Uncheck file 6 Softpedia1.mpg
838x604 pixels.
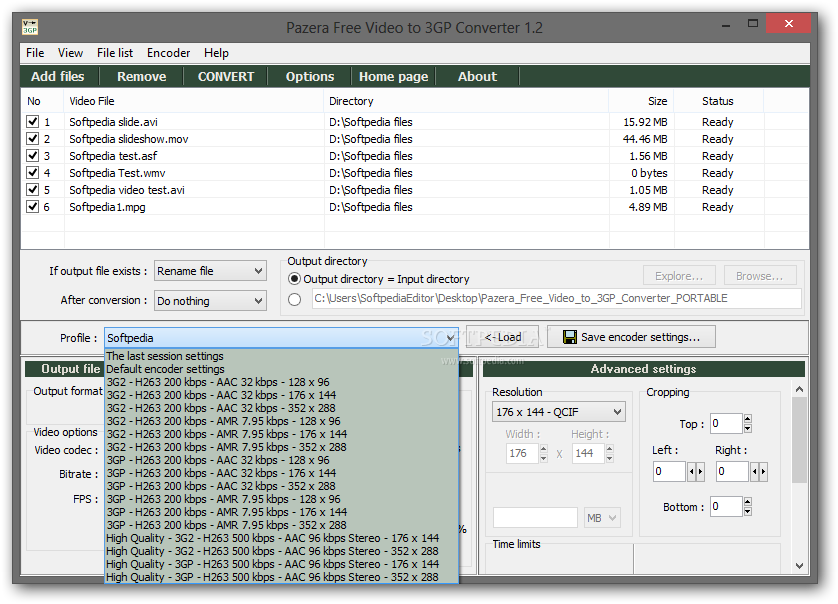33,207
